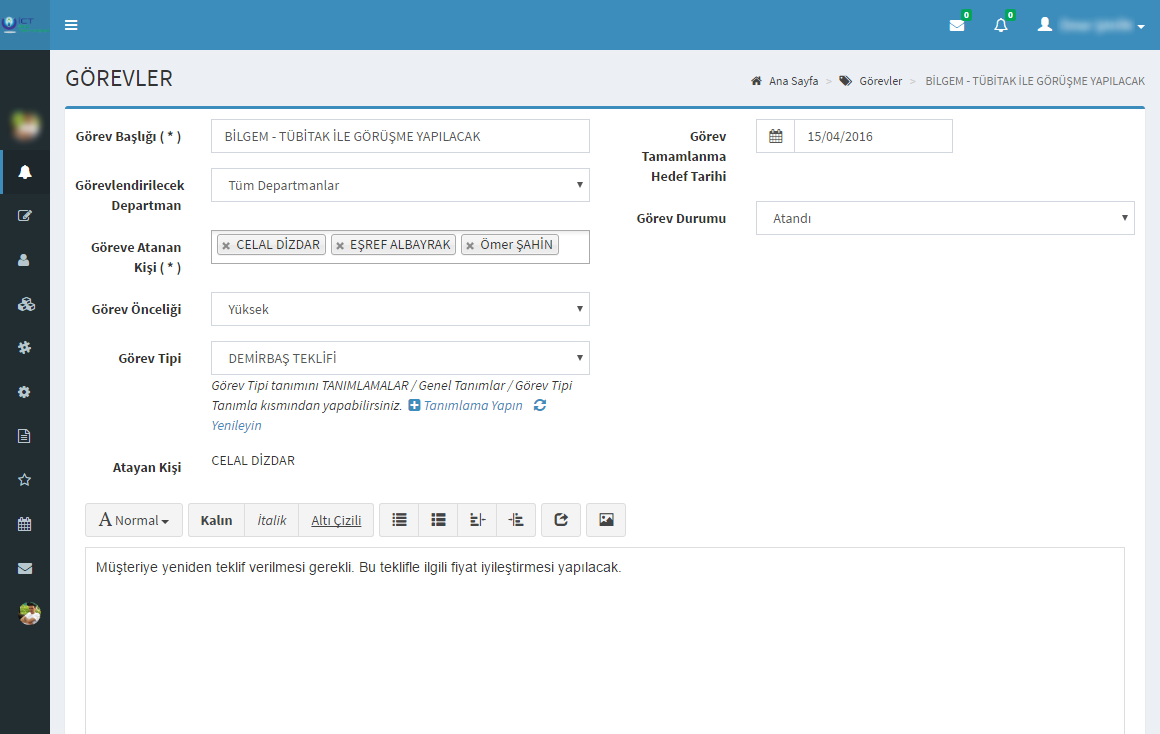Viewport: 1160px width, 734px height.
Task: Click the cubes icon in sidebar
Action: pyautogui.click(x=26, y=304)
